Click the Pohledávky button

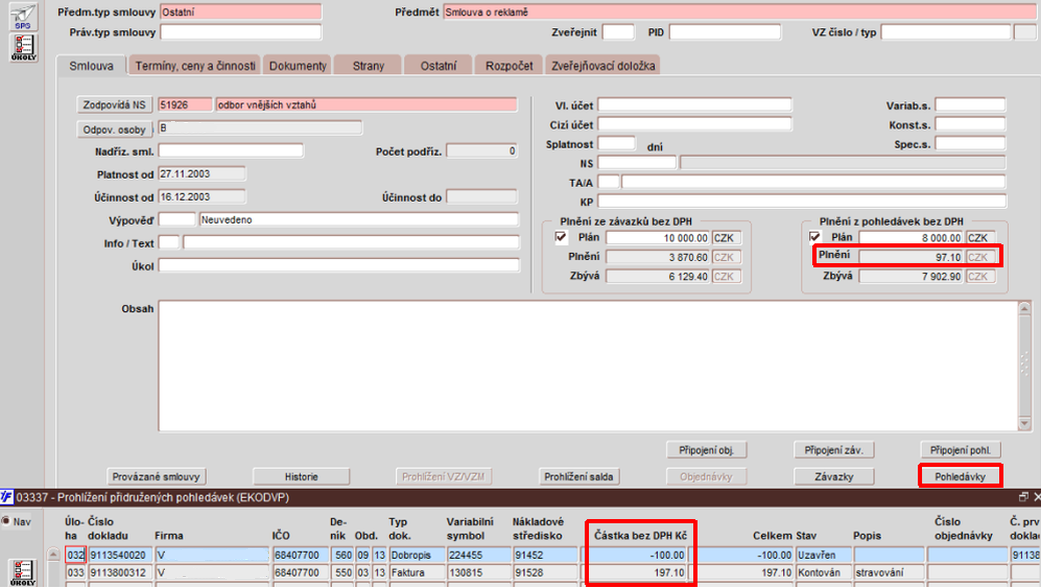pos(960,477)
